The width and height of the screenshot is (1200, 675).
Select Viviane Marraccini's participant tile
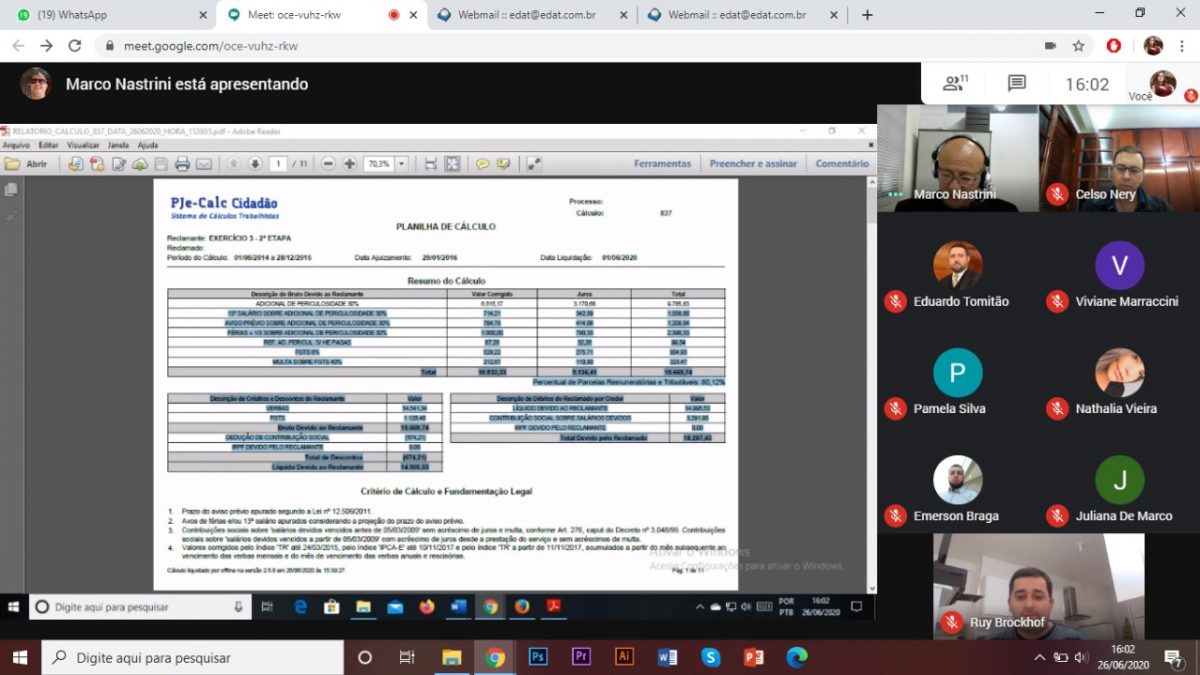[1119, 277]
